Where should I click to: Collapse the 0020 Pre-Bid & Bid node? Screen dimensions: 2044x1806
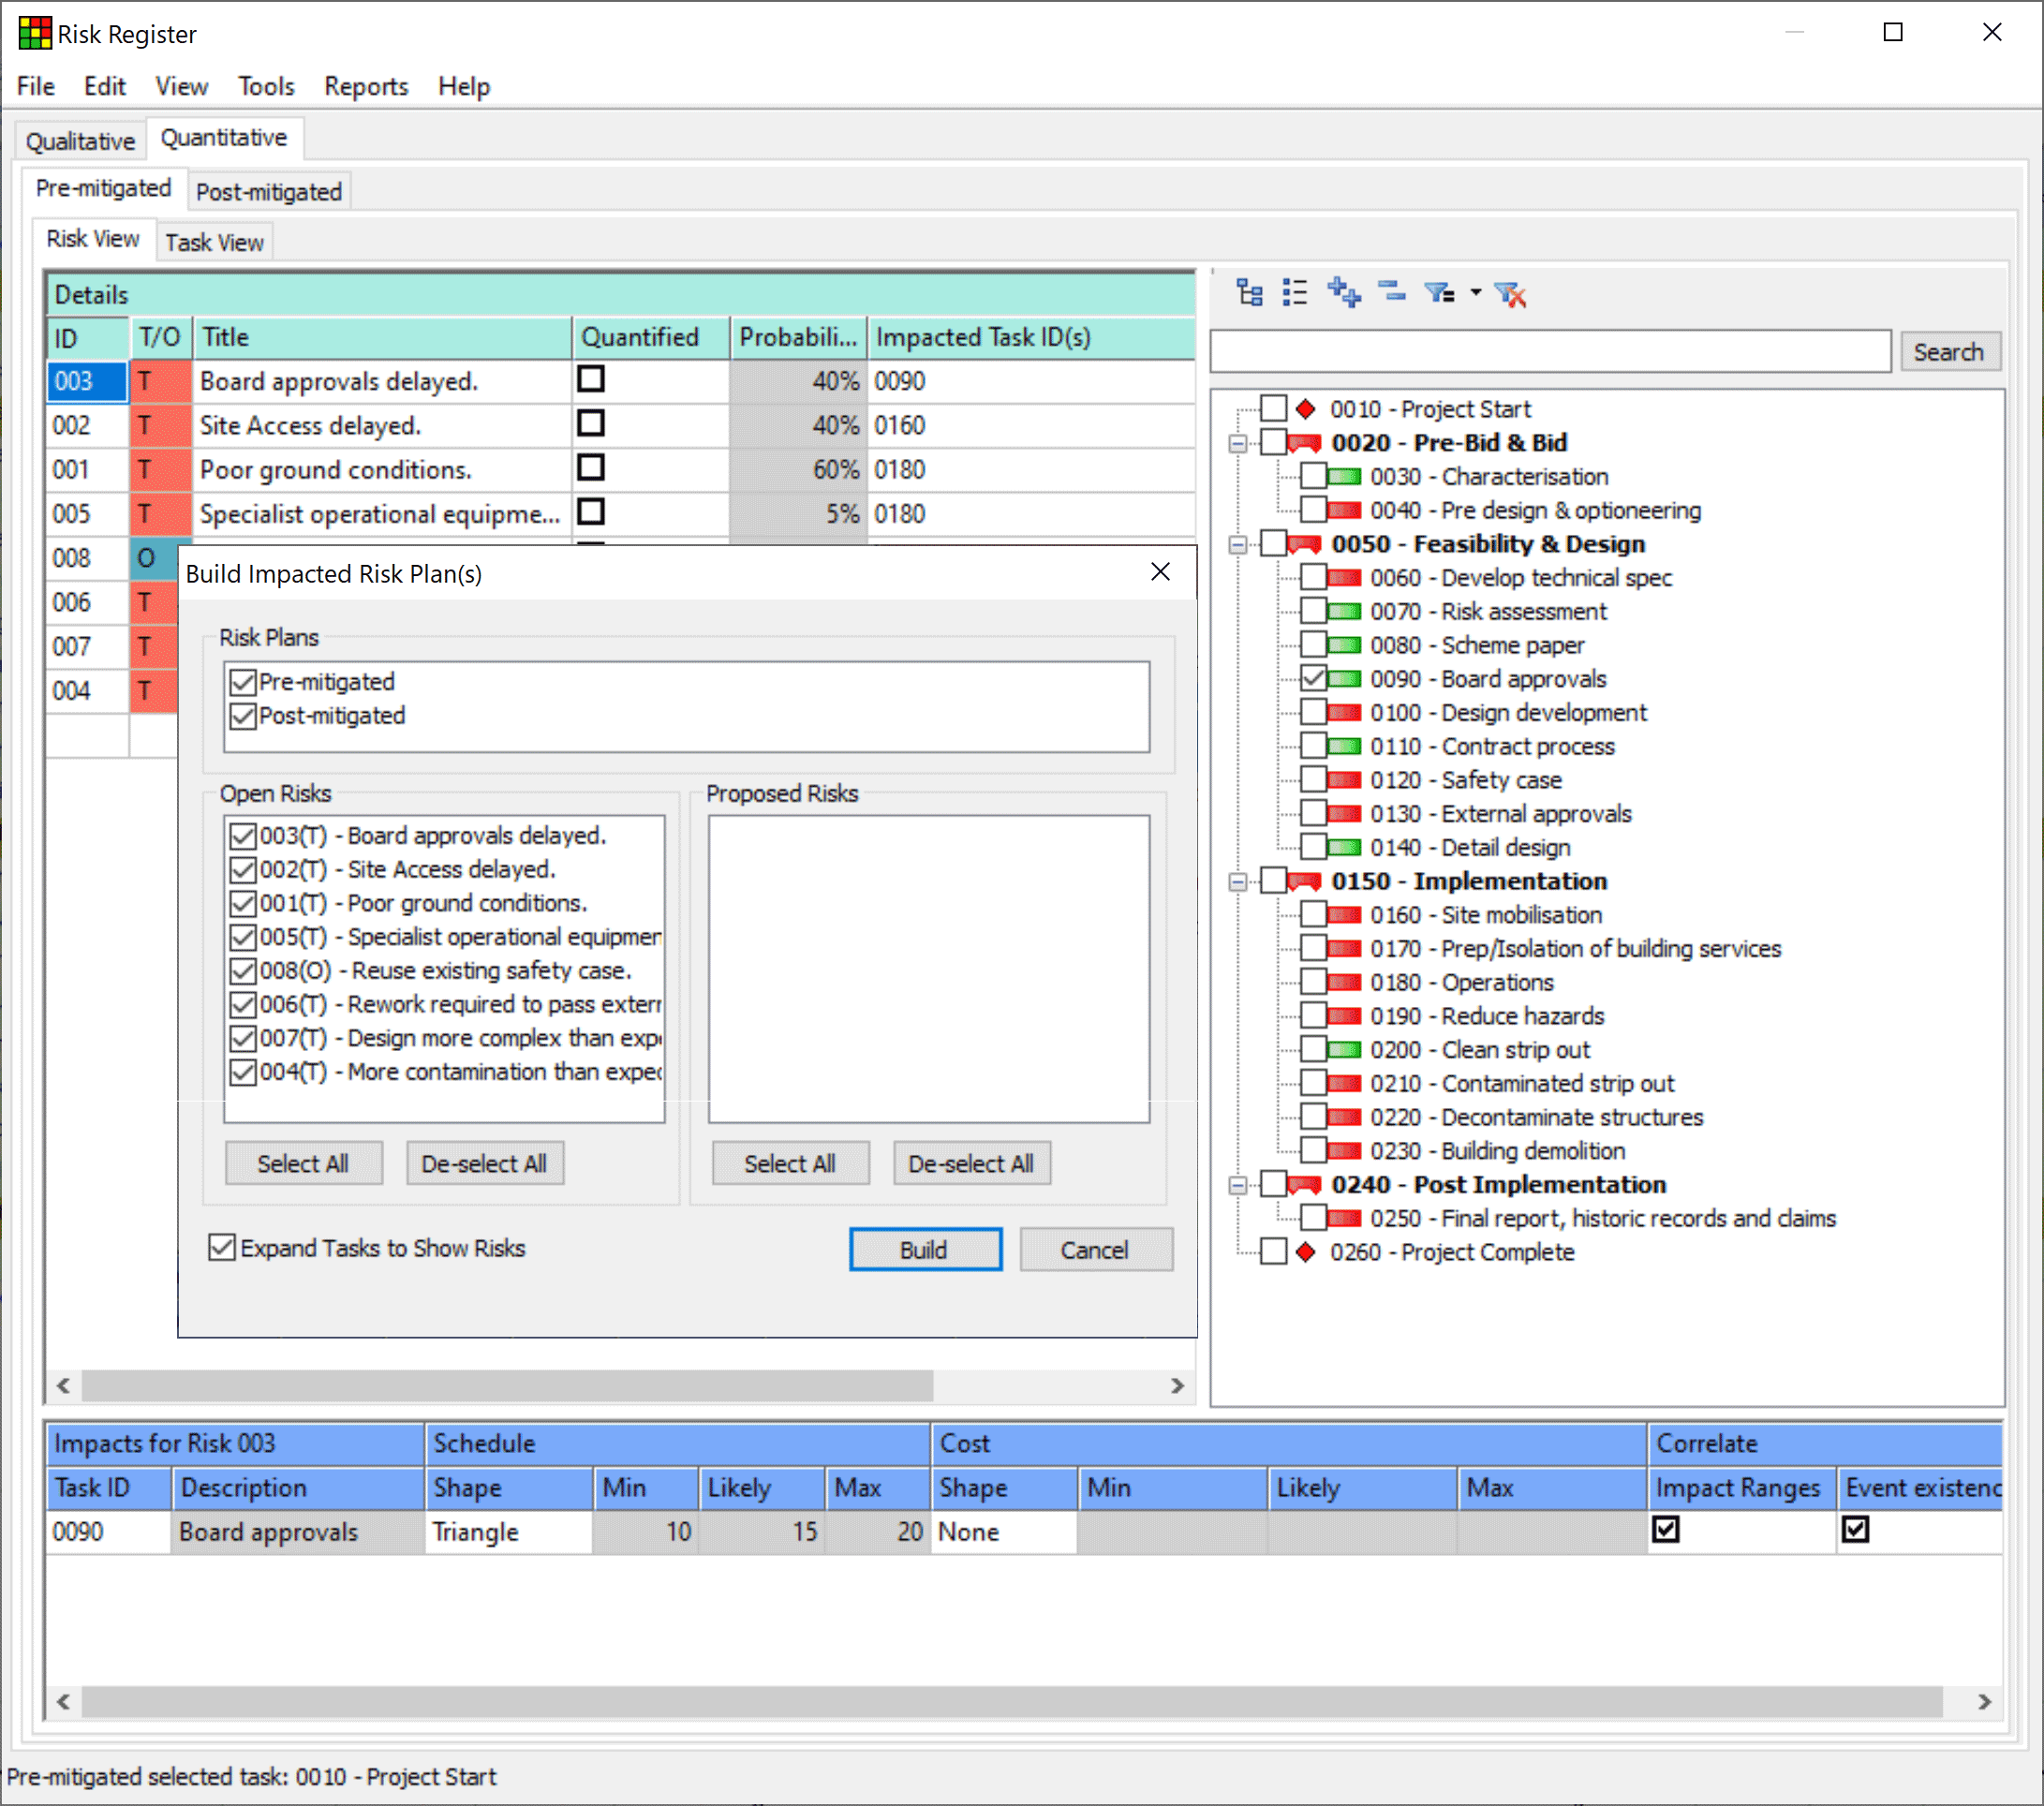point(1238,443)
